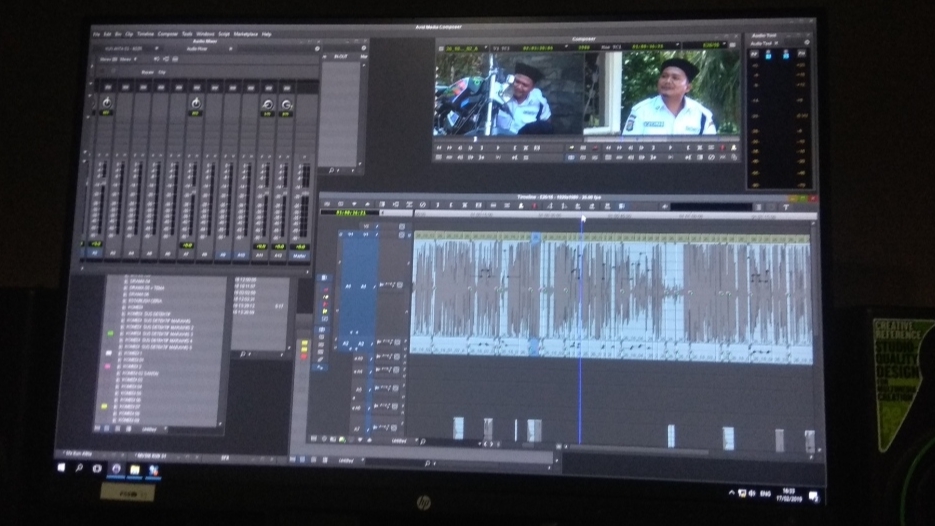Switch to SFX bin tab
The height and width of the screenshot is (526, 935).
click(x=225, y=458)
